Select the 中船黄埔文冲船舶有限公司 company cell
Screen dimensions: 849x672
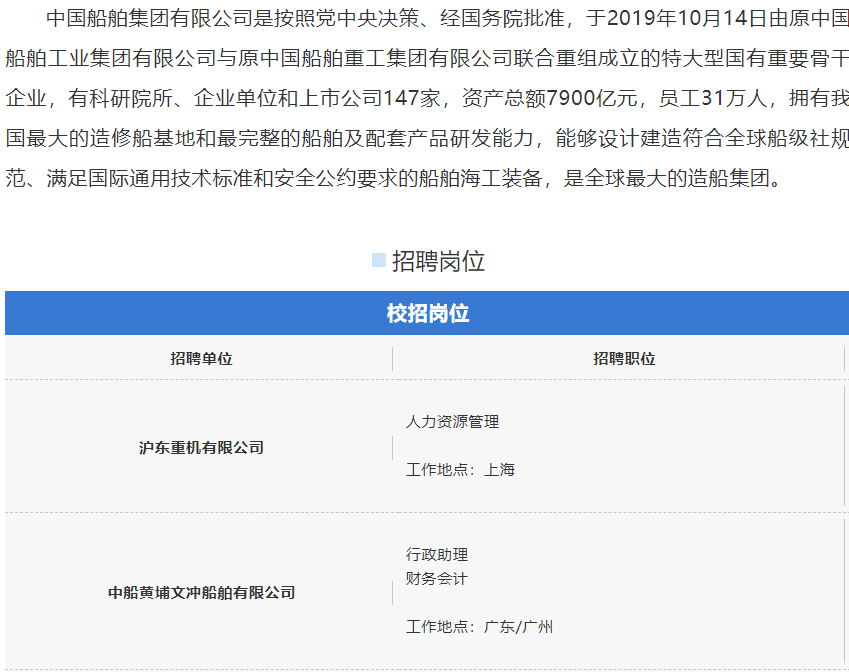coord(201,592)
